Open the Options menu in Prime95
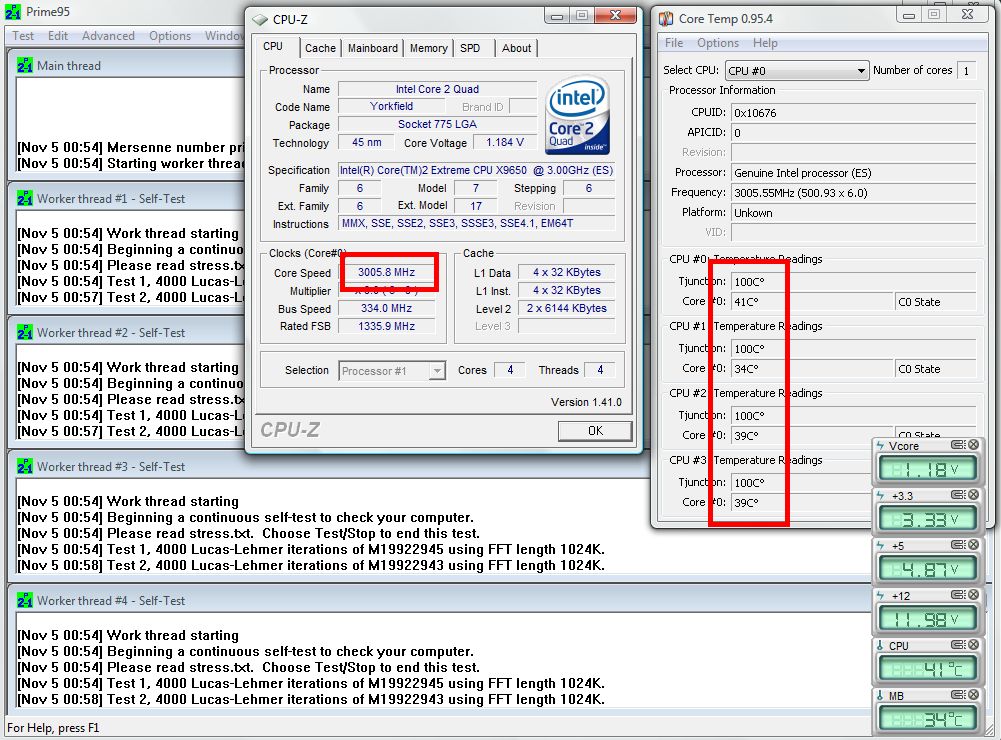The height and width of the screenshot is (740, 1001). 170,36
